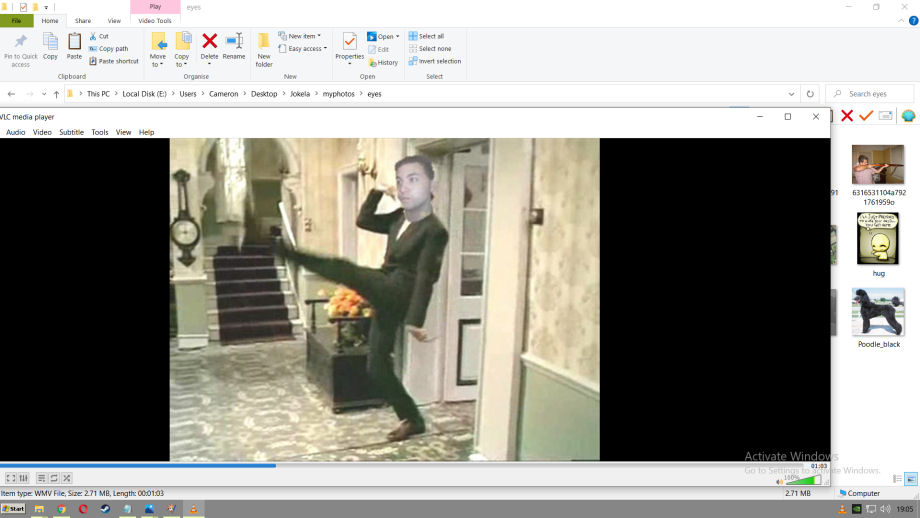Go up one folder level arrow
This screenshot has height=518, width=920.
point(56,94)
